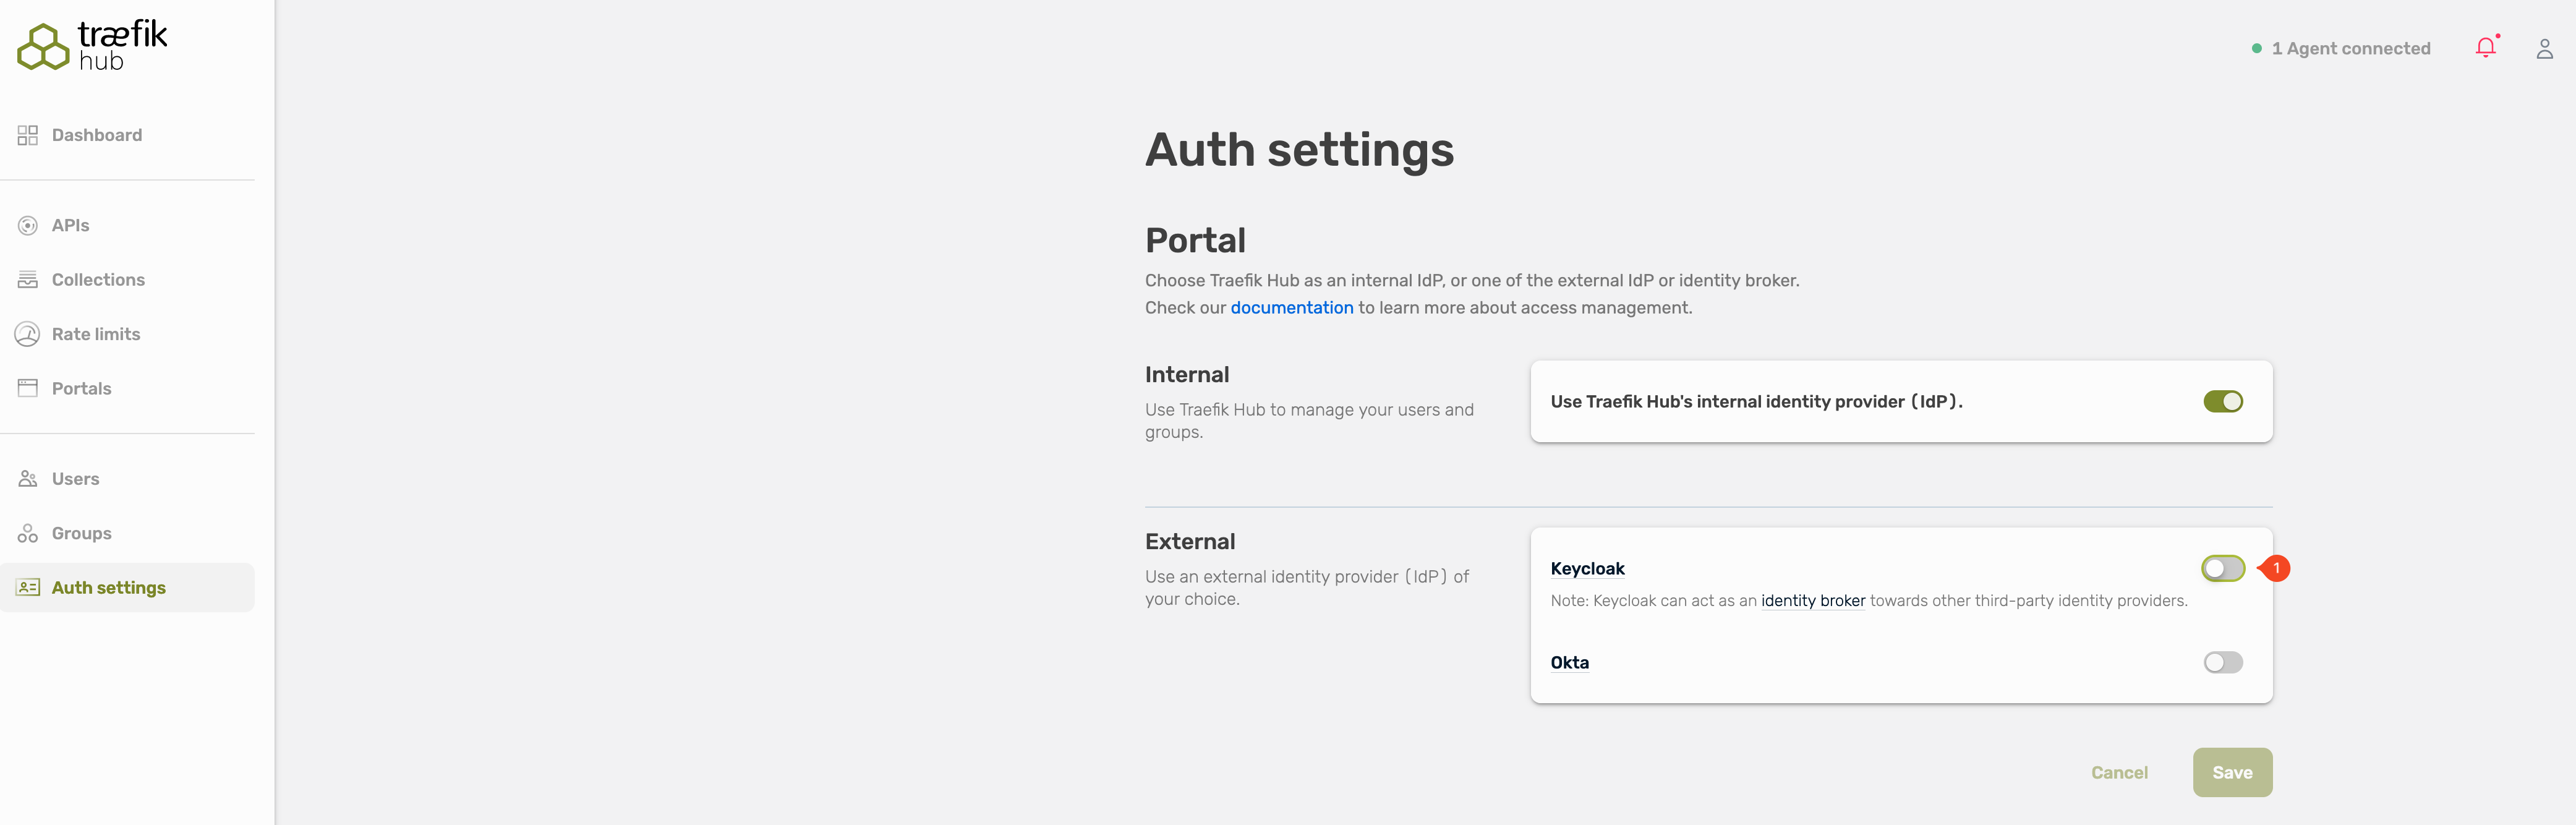Viewport: 2576px width, 825px height.
Task: Enable the Keycloak toggle
Action: click(2222, 568)
